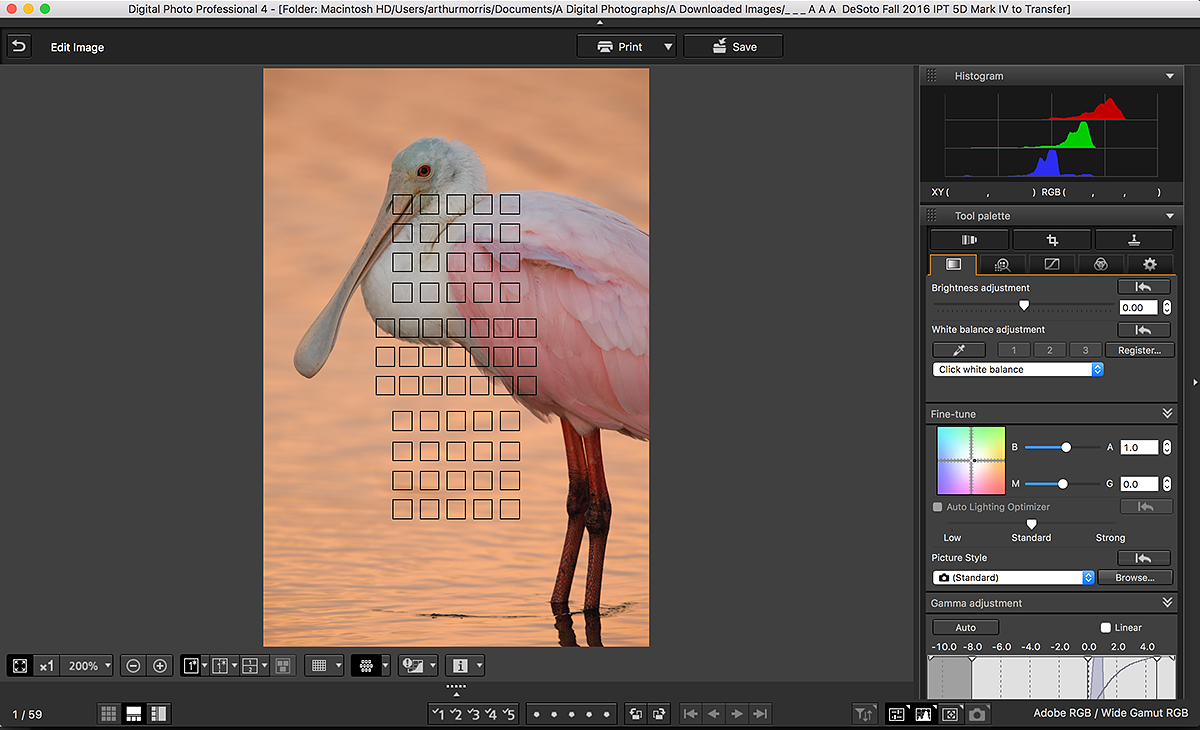
Task: Click registered white balance button 3
Action: [x=1086, y=350]
